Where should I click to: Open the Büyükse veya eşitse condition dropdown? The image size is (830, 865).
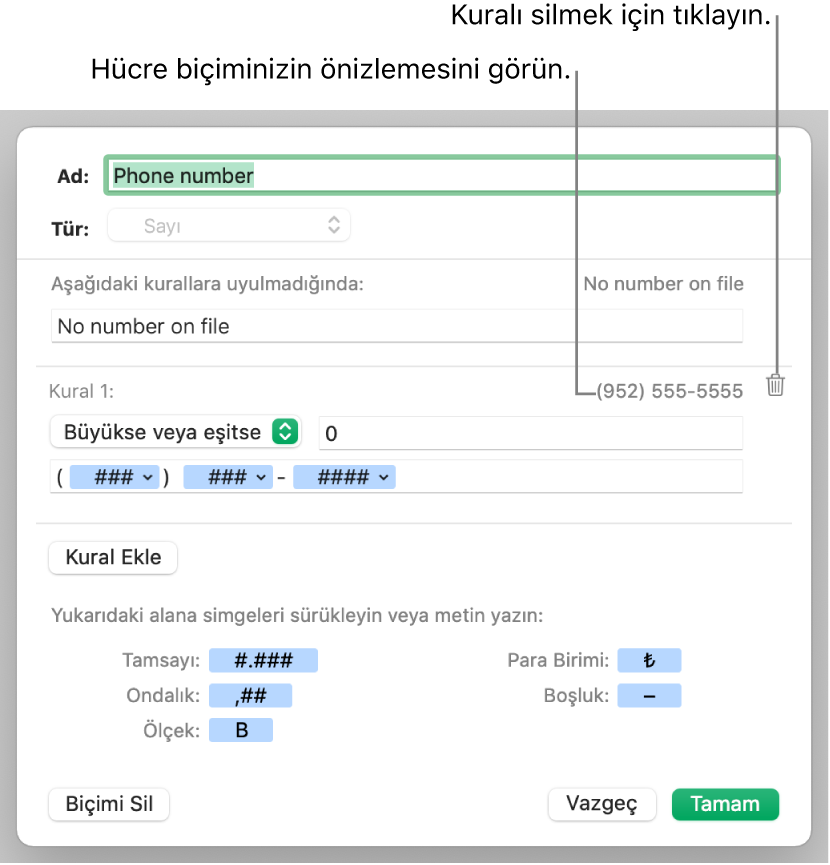click(175, 431)
